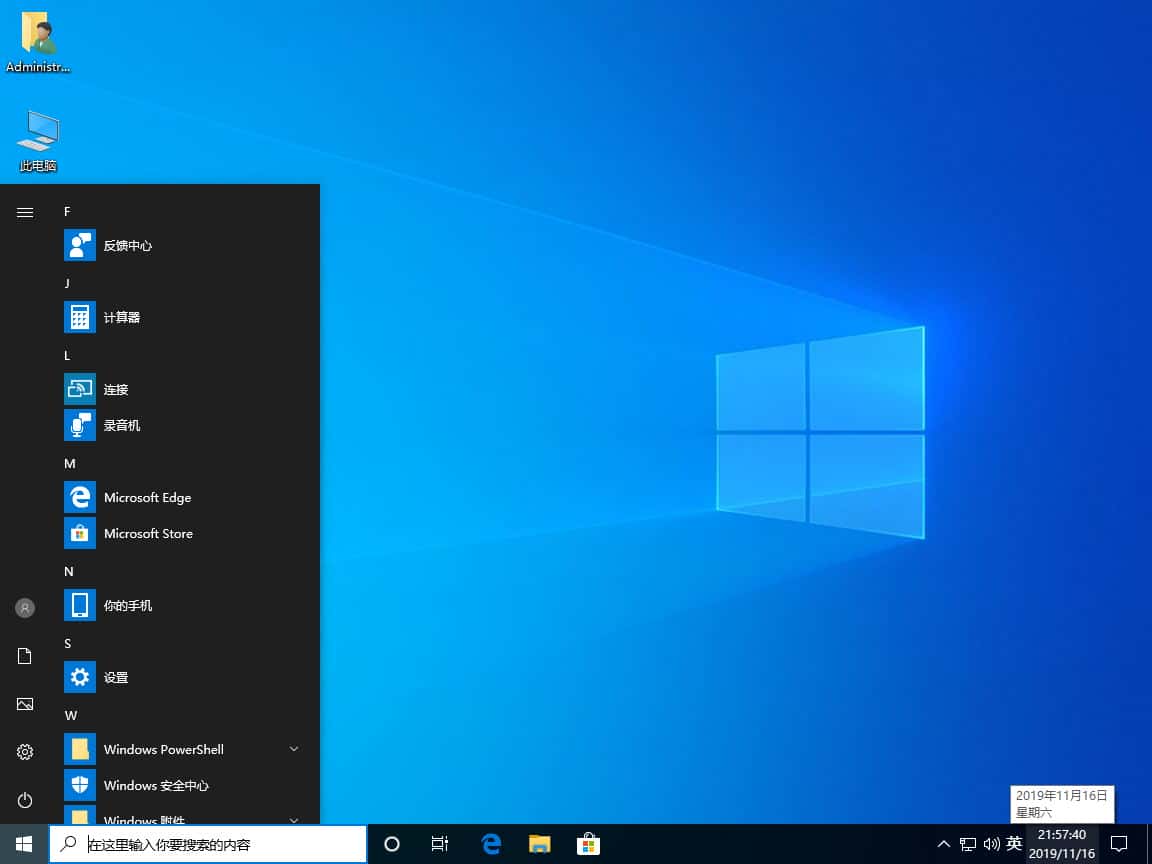1152x864 pixels.
Task: Open Task View on taskbar
Action: [x=440, y=844]
